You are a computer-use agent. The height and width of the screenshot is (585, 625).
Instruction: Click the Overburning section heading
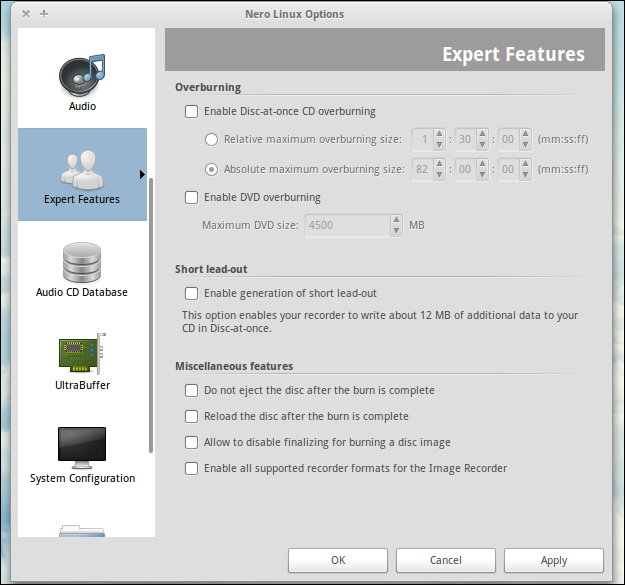[x=208, y=87]
